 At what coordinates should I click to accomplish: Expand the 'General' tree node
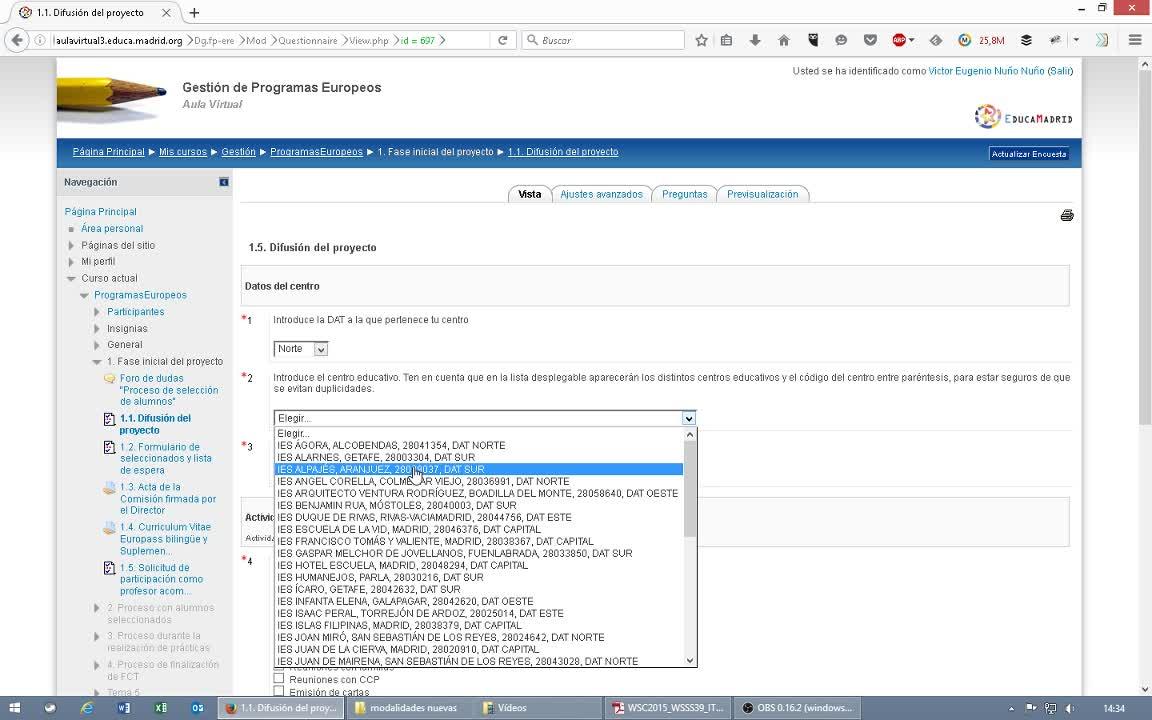pos(97,345)
